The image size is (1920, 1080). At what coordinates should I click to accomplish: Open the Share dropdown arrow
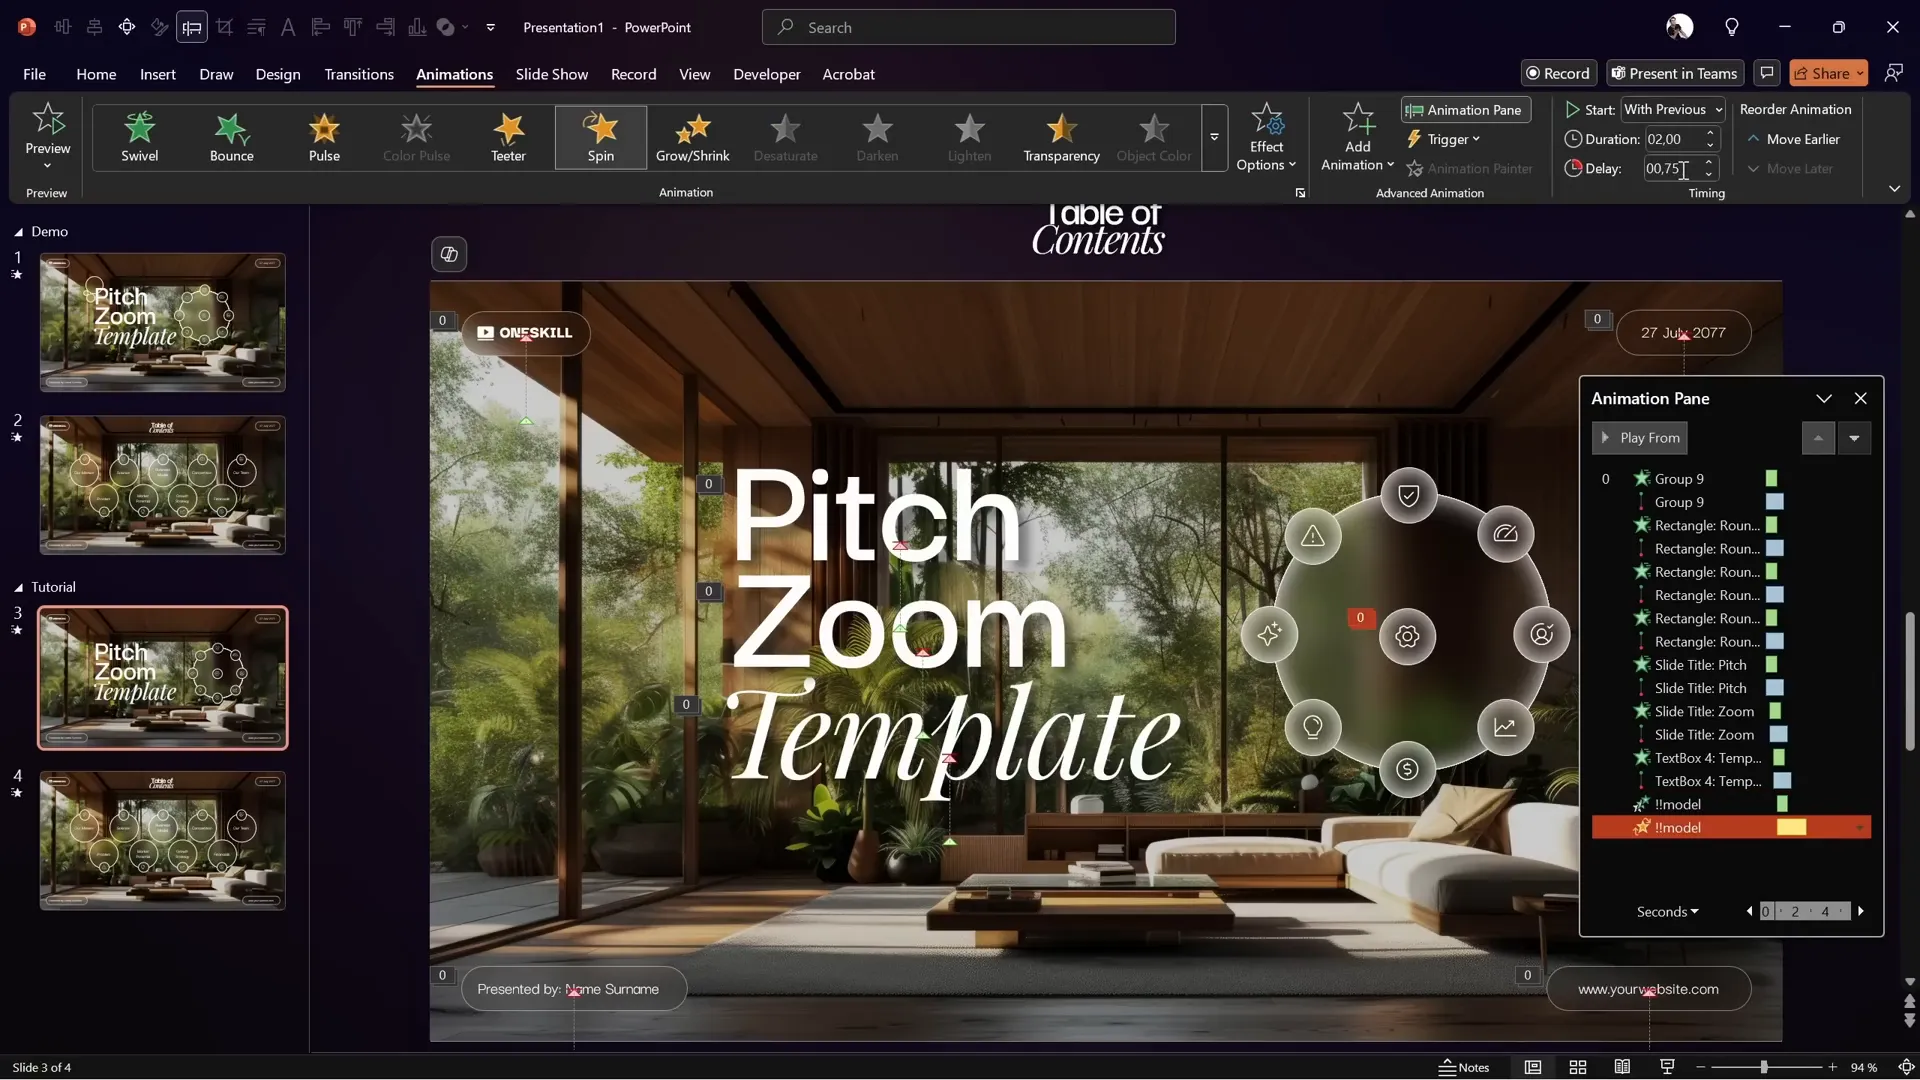click(x=1860, y=73)
